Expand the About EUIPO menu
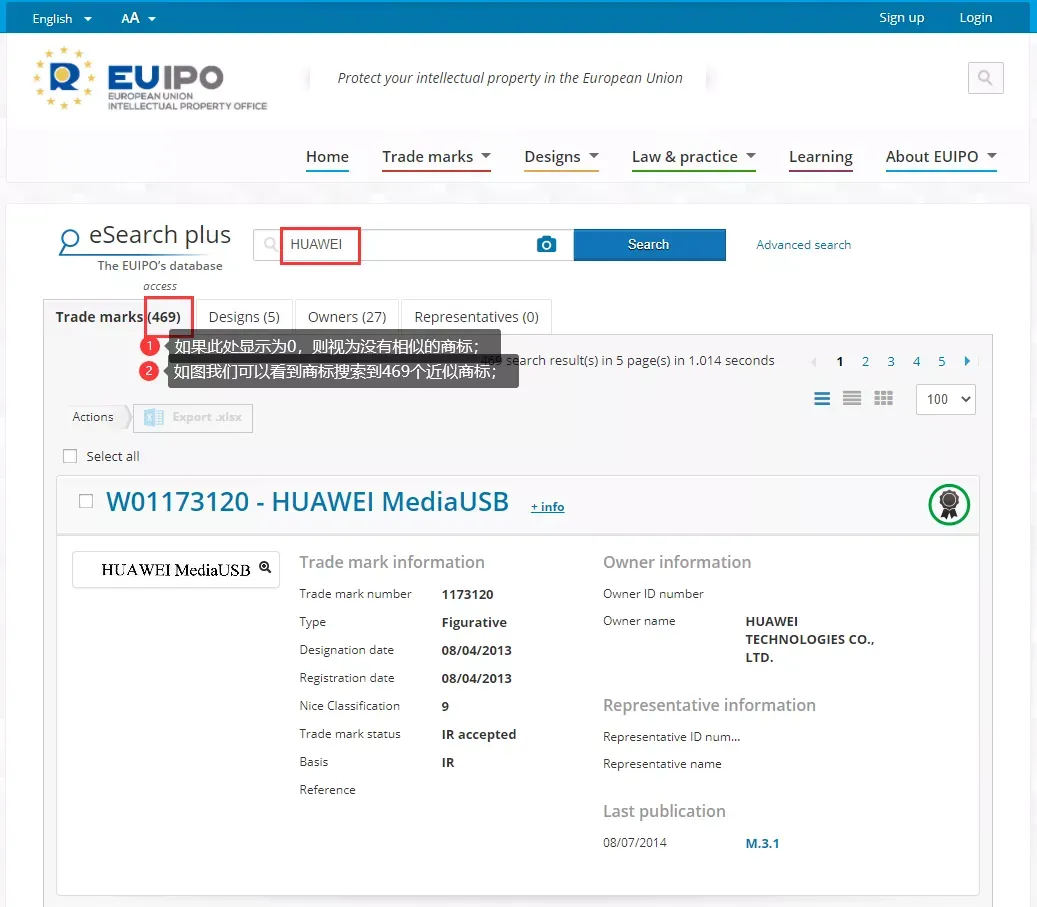The image size is (1037, 907). click(x=941, y=157)
